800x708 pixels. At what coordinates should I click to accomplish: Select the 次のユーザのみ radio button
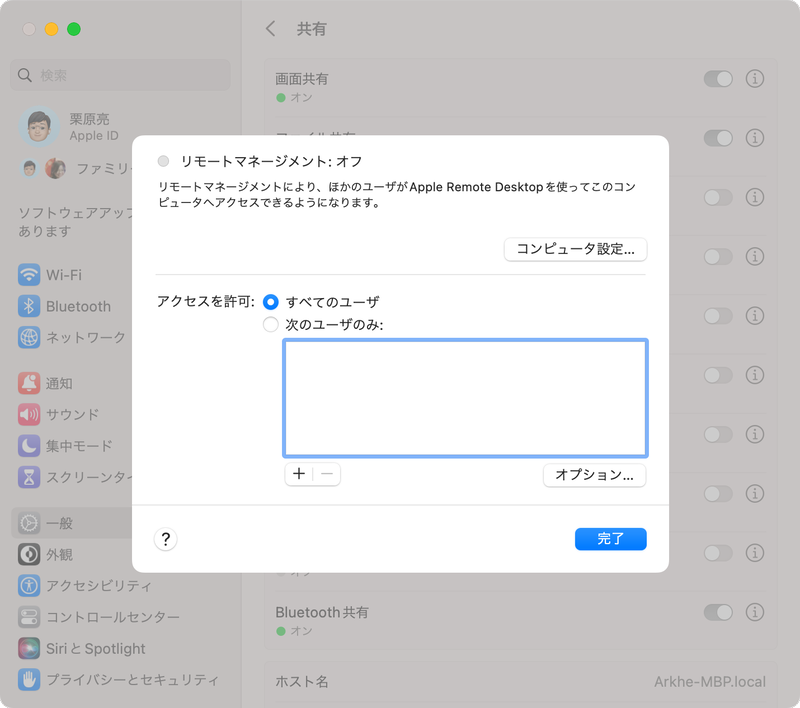270,324
